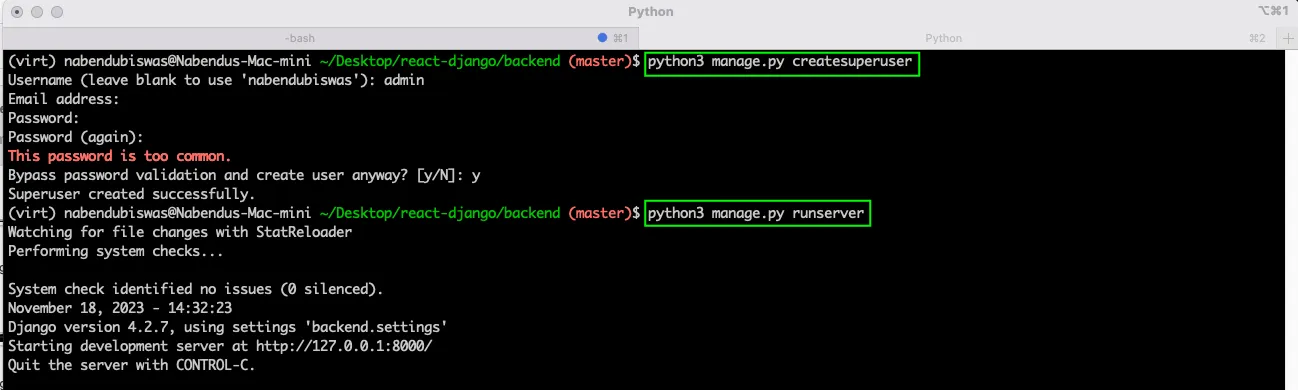Click the ⌘2 shortcut label on Python tab

coord(1257,38)
